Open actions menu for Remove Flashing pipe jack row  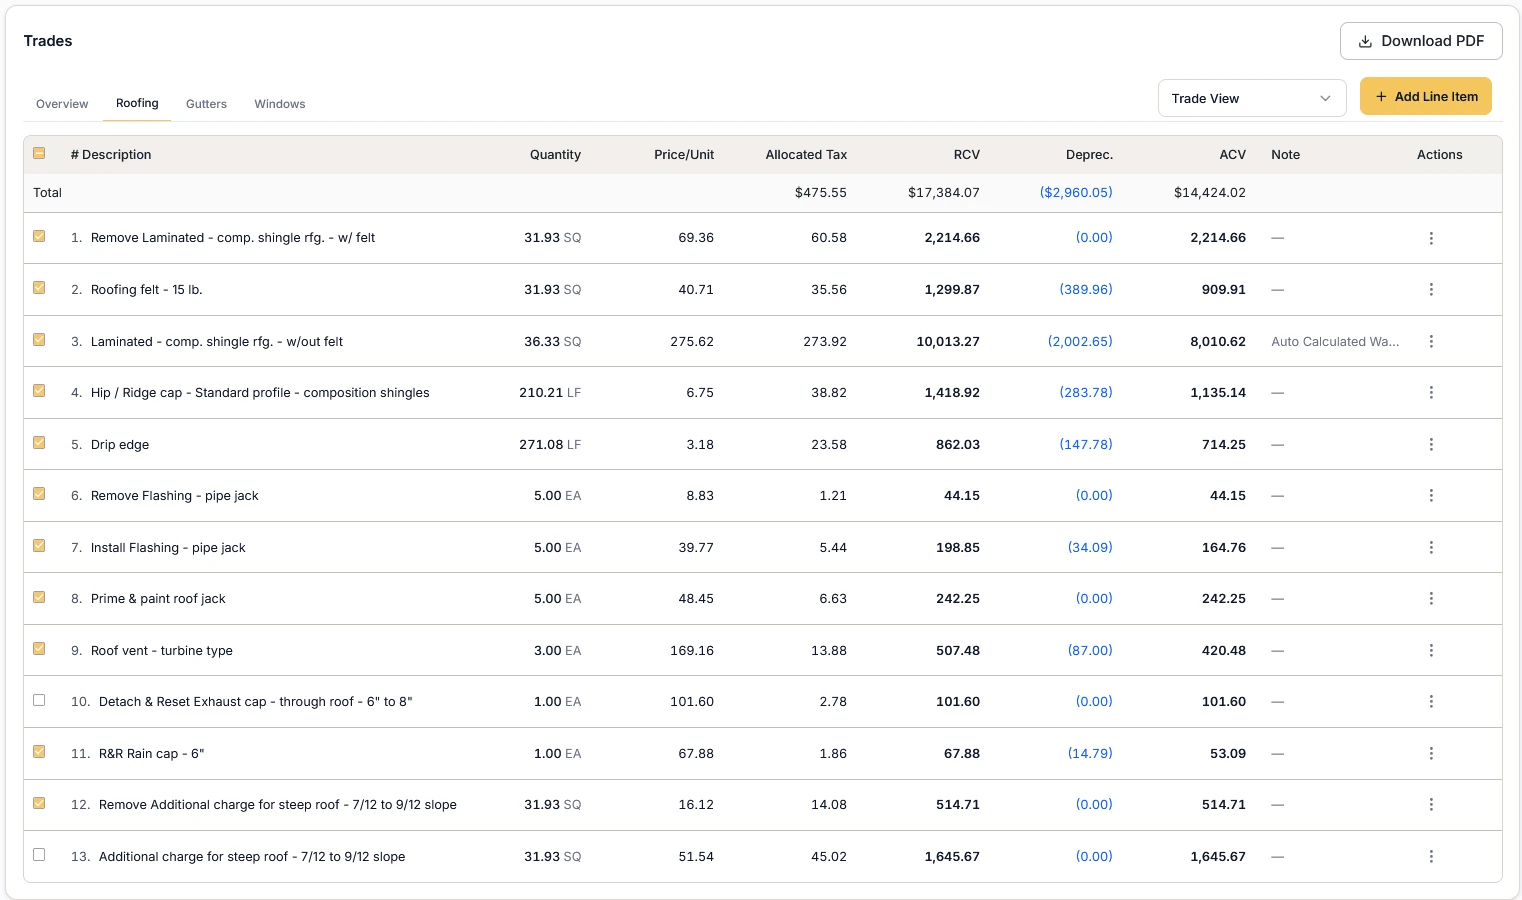(x=1431, y=495)
